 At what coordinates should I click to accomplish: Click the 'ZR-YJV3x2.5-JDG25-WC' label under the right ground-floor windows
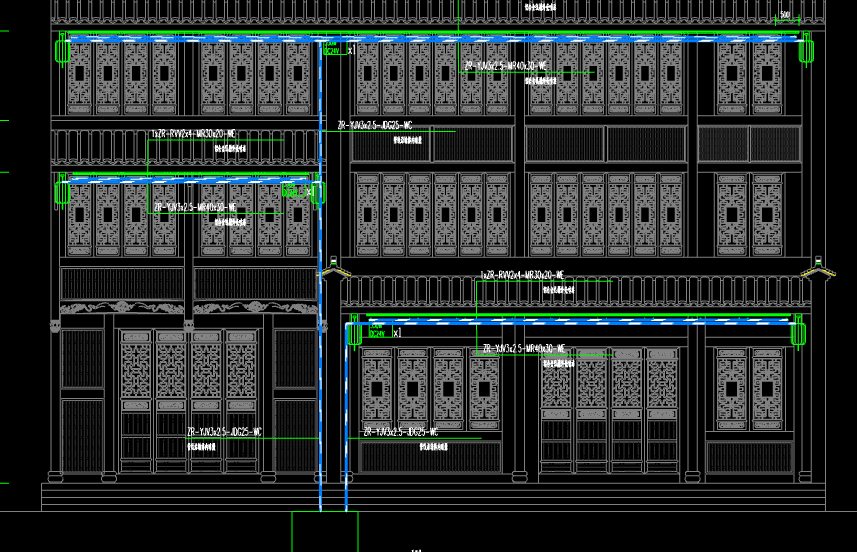(x=401, y=432)
